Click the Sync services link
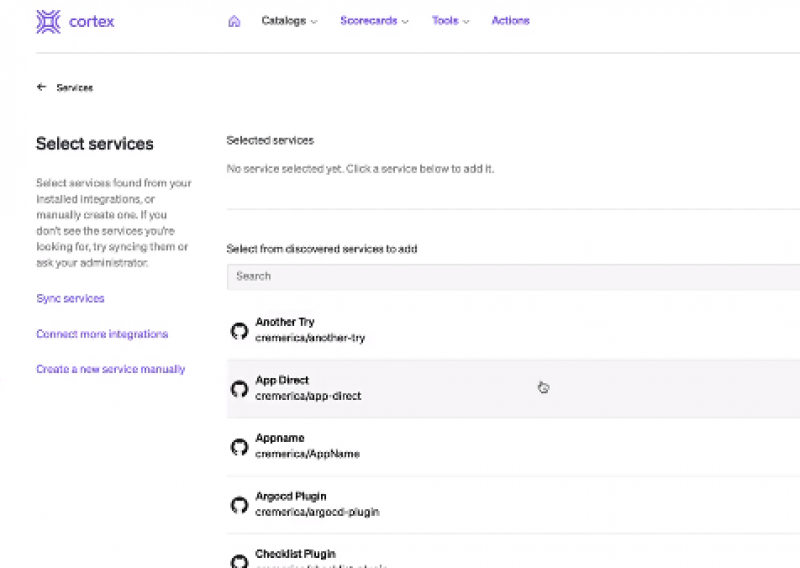The height and width of the screenshot is (568, 800). pyautogui.click(x=70, y=299)
